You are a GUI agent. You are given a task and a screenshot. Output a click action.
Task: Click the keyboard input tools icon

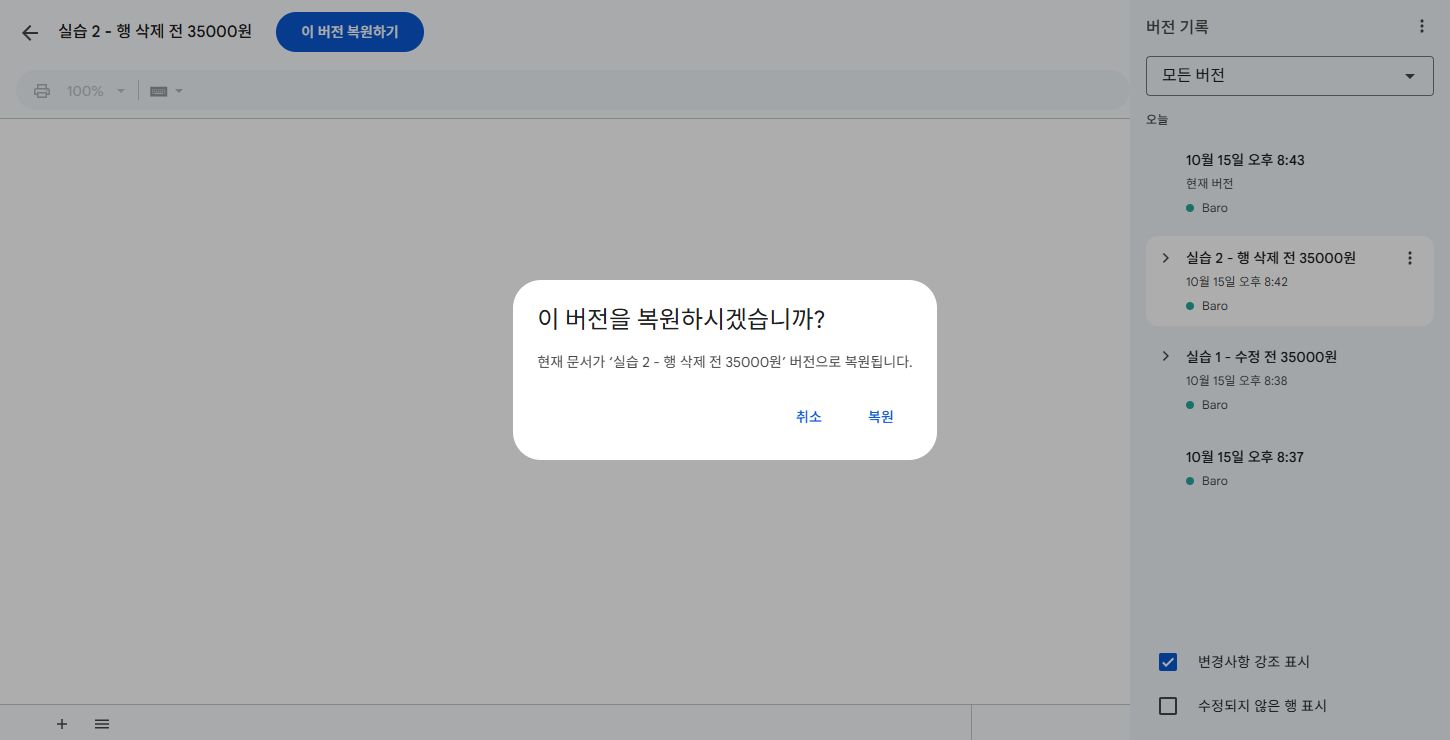(x=158, y=91)
